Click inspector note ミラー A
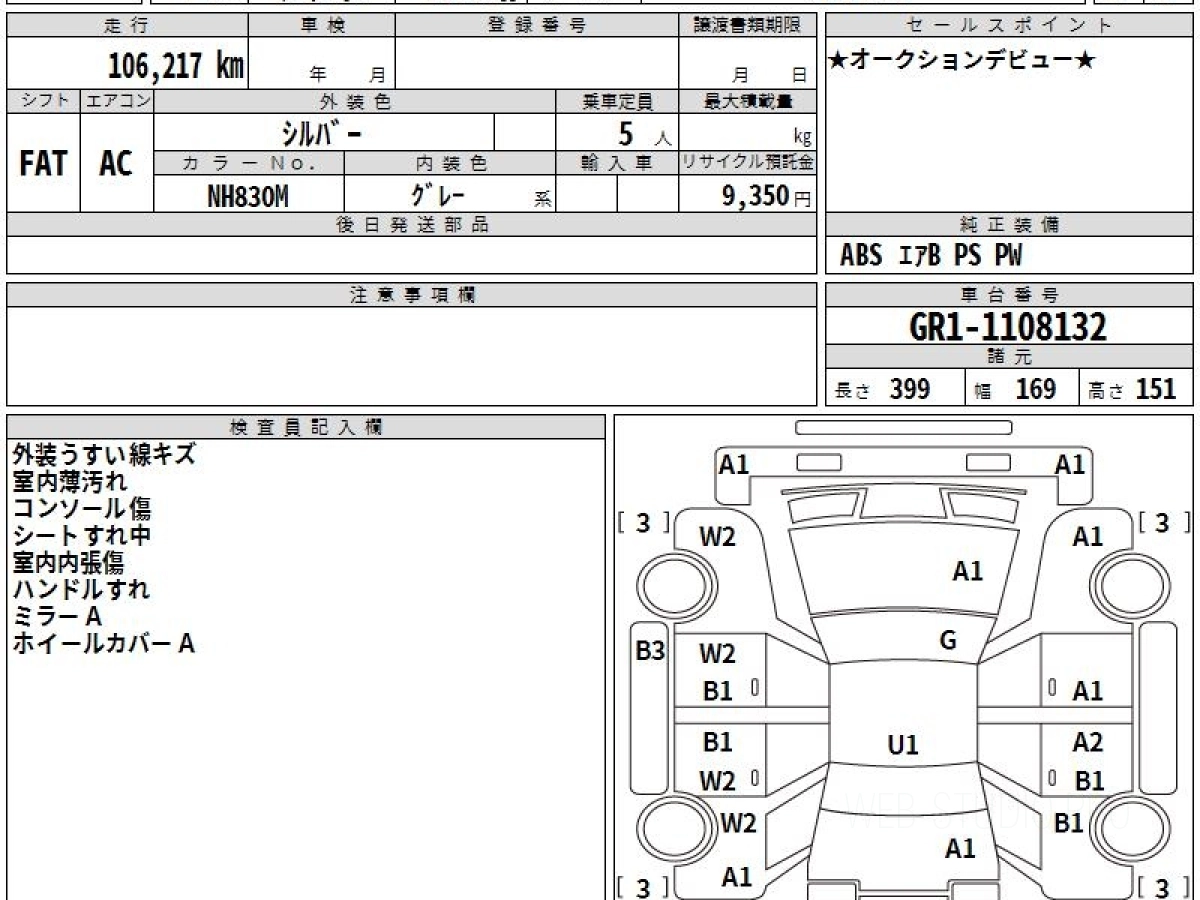 57,616
